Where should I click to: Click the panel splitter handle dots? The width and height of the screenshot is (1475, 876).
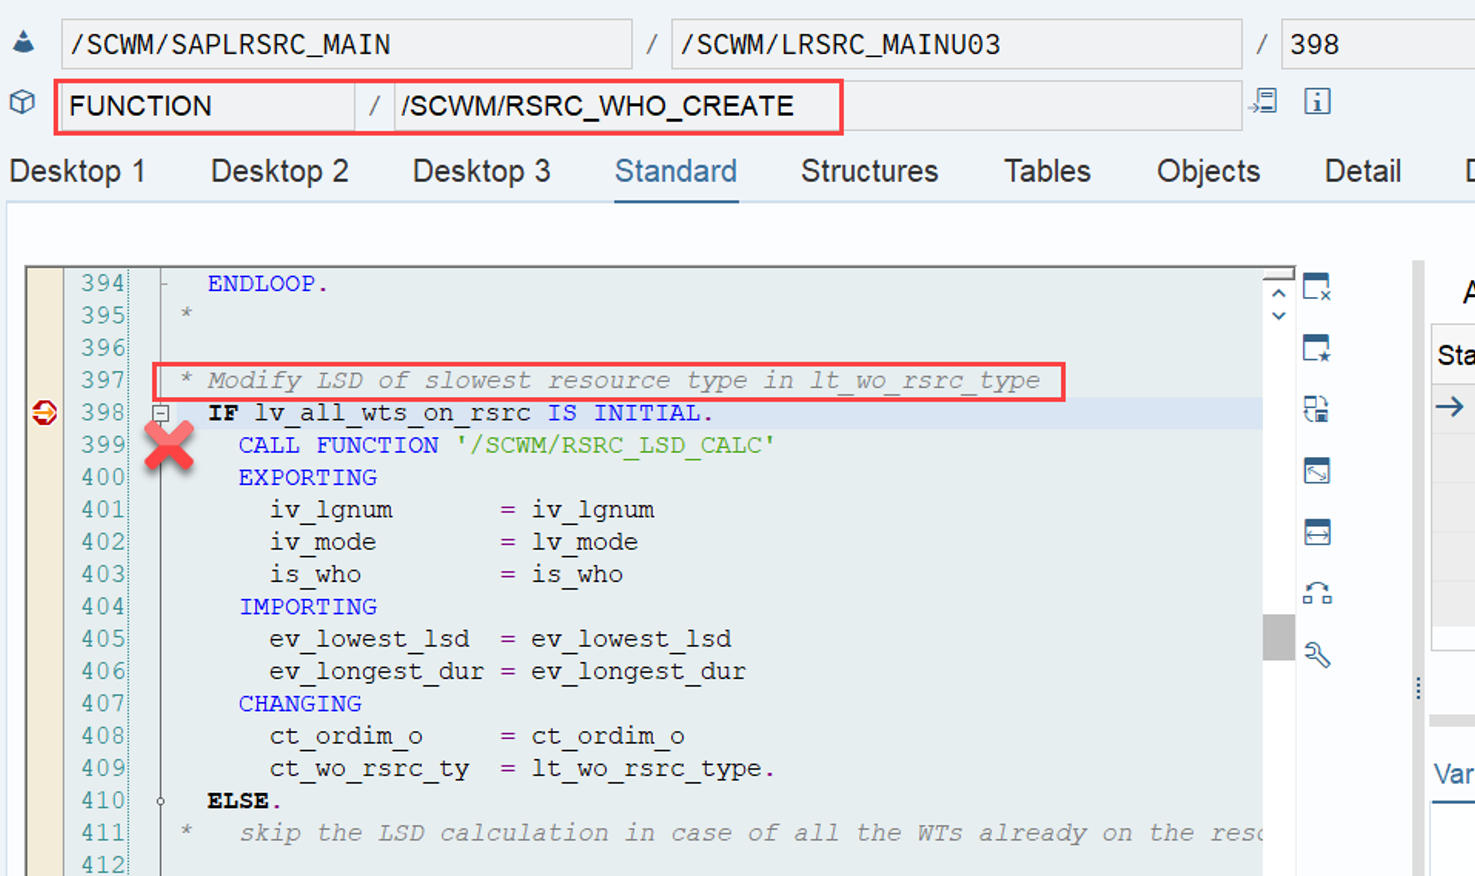pyautogui.click(x=1418, y=688)
